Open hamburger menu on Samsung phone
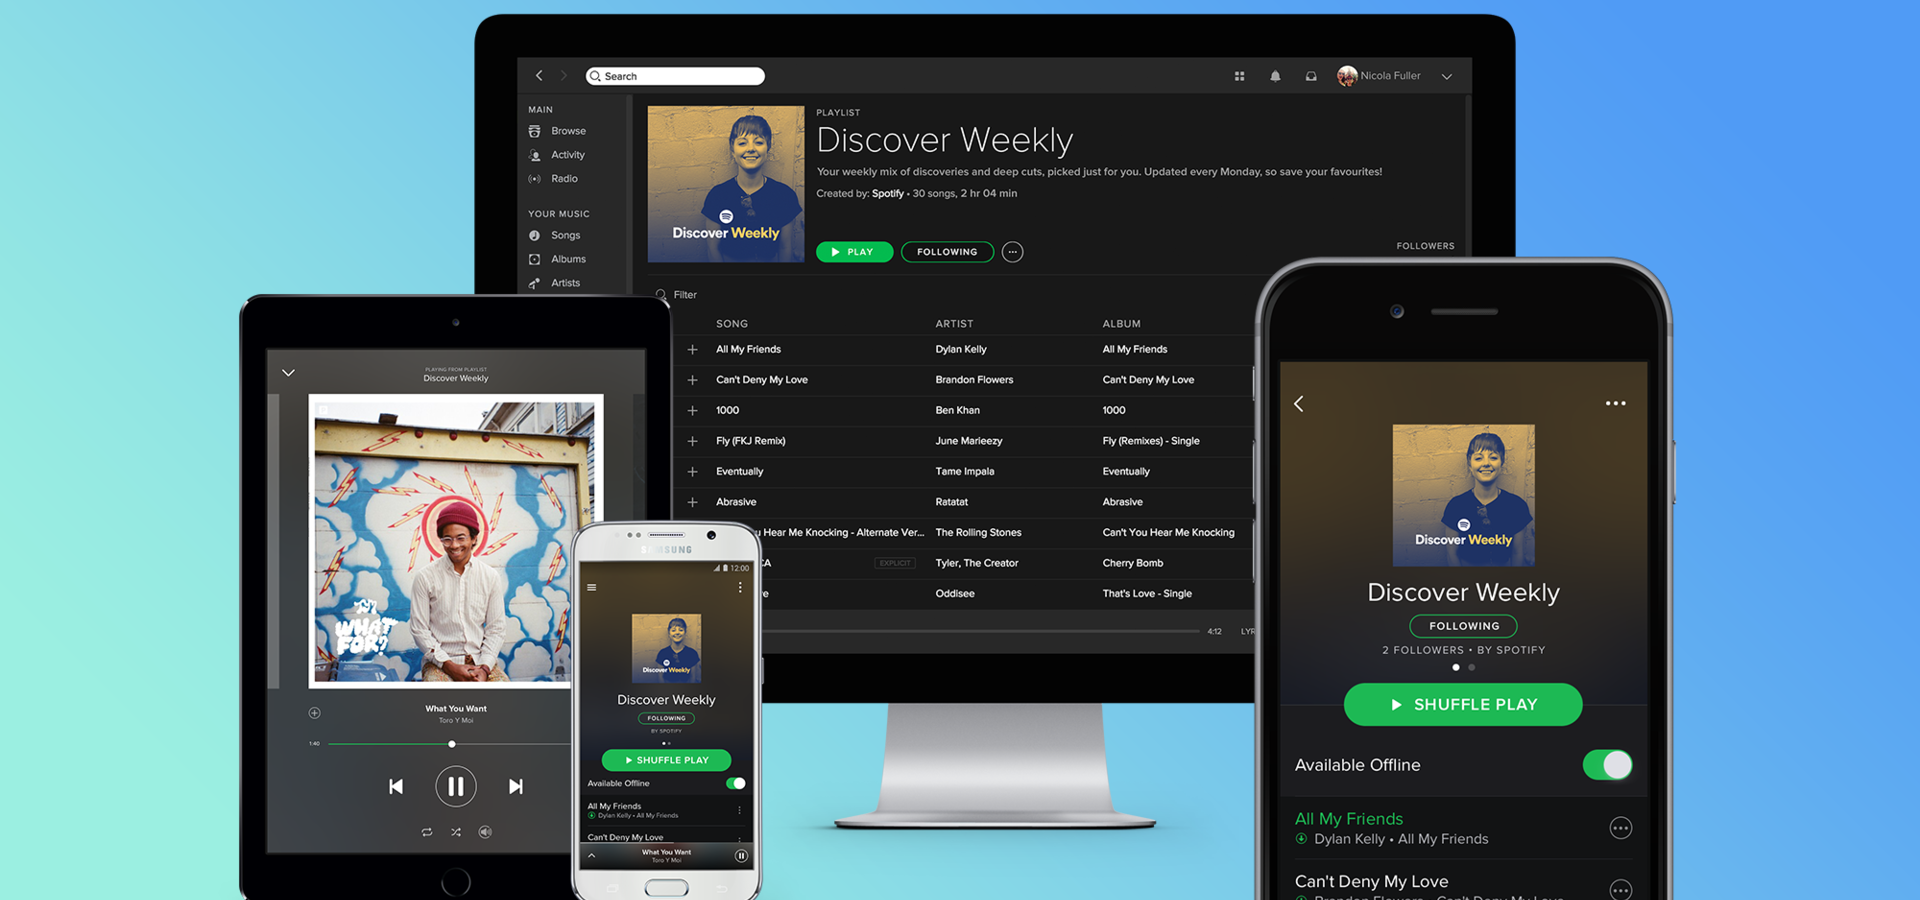1920x900 pixels. click(x=592, y=588)
